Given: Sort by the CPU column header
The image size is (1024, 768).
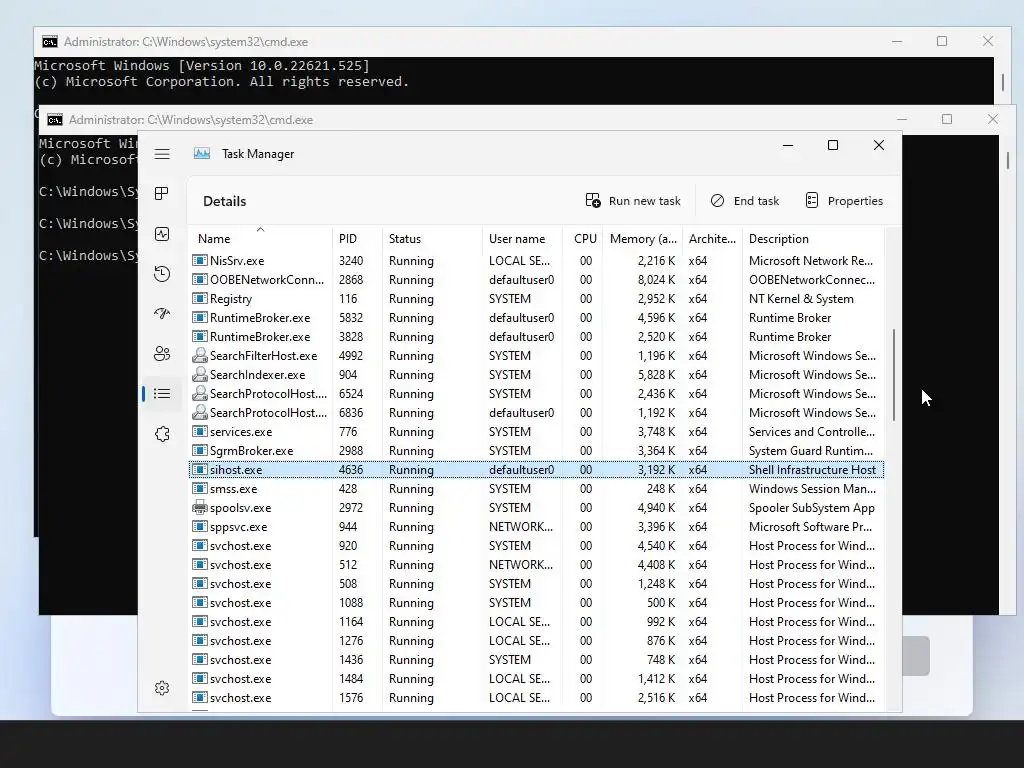Looking at the screenshot, I should [585, 239].
